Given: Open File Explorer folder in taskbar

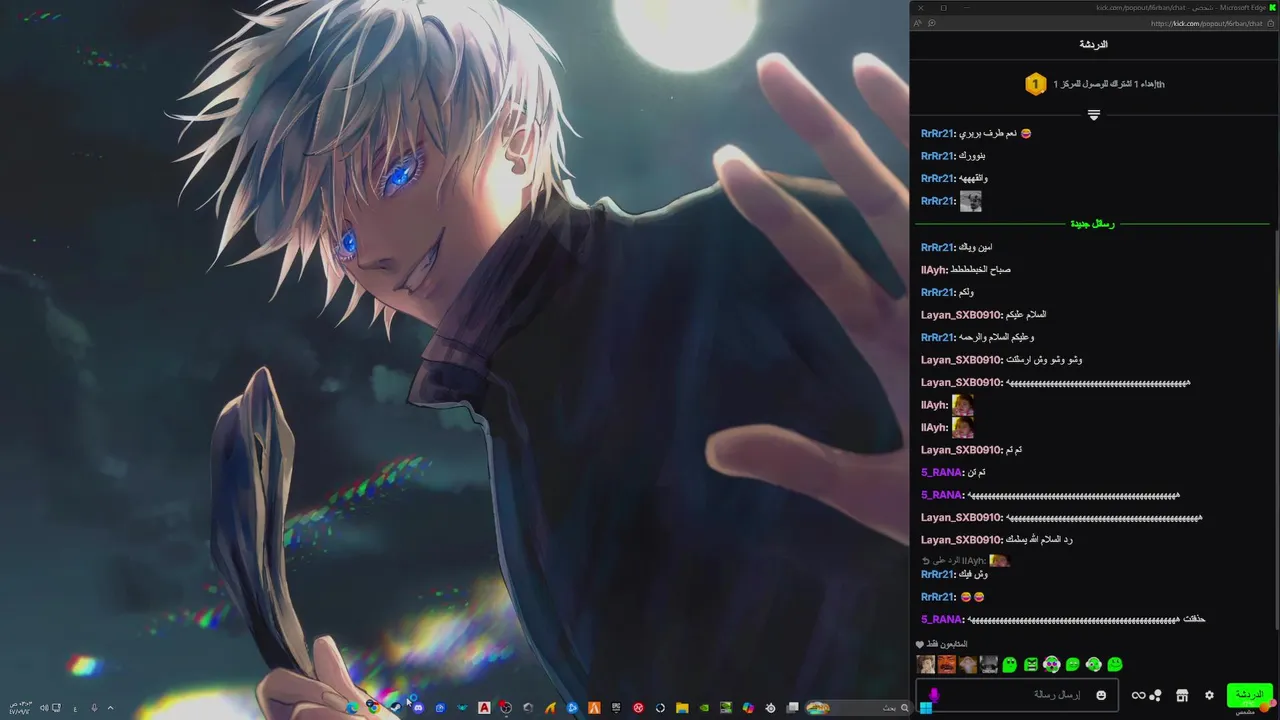Looking at the screenshot, I should pyautogui.click(x=682, y=708).
